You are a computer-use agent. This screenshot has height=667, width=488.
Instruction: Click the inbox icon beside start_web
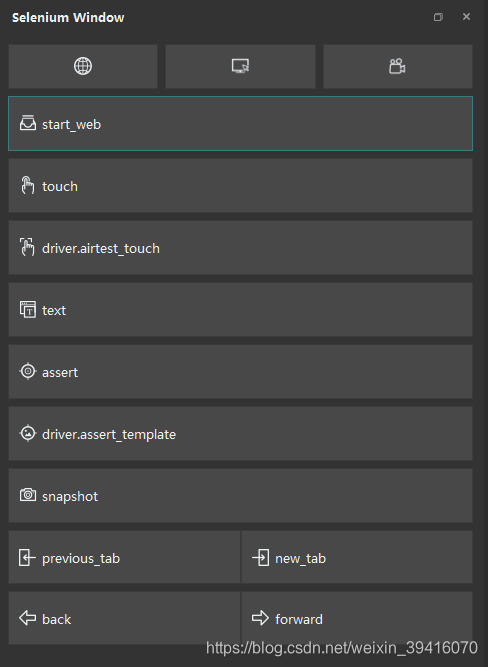pyautogui.click(x=28, y=123)
